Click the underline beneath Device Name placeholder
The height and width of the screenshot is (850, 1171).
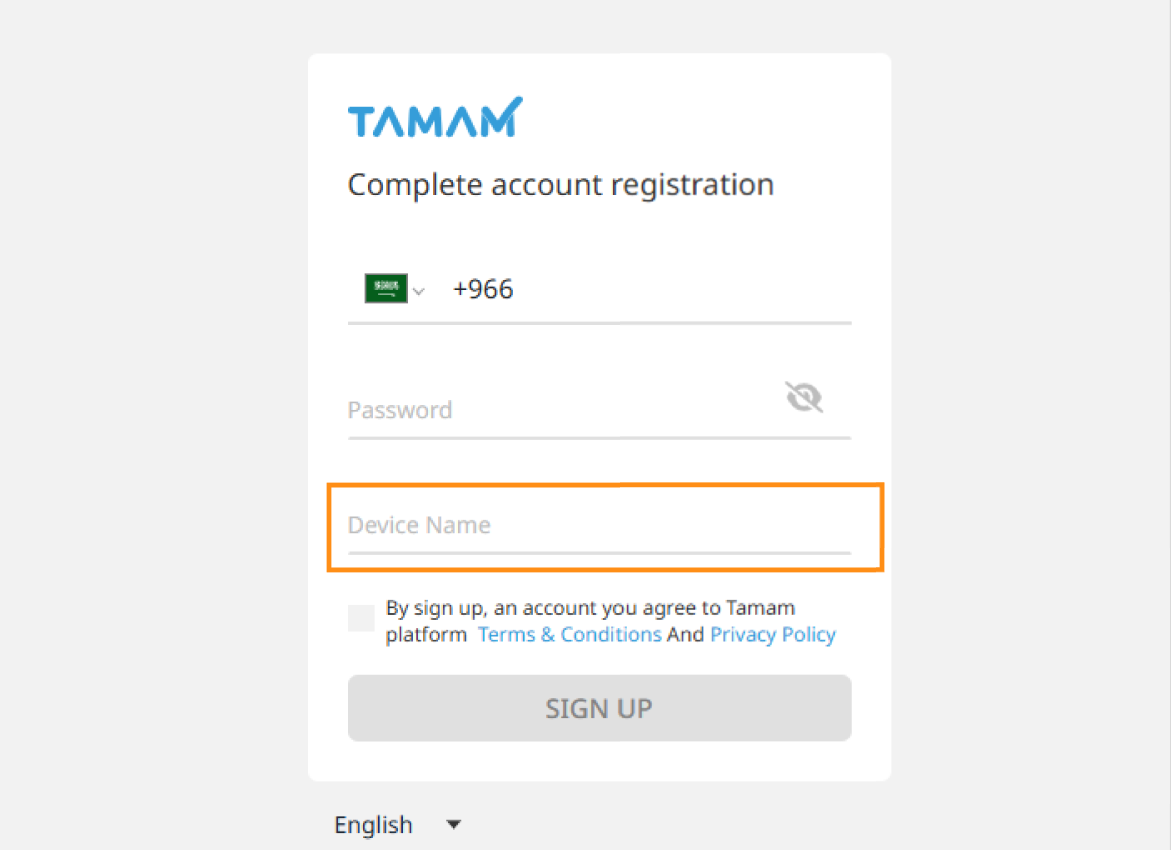tap(599, 553)
